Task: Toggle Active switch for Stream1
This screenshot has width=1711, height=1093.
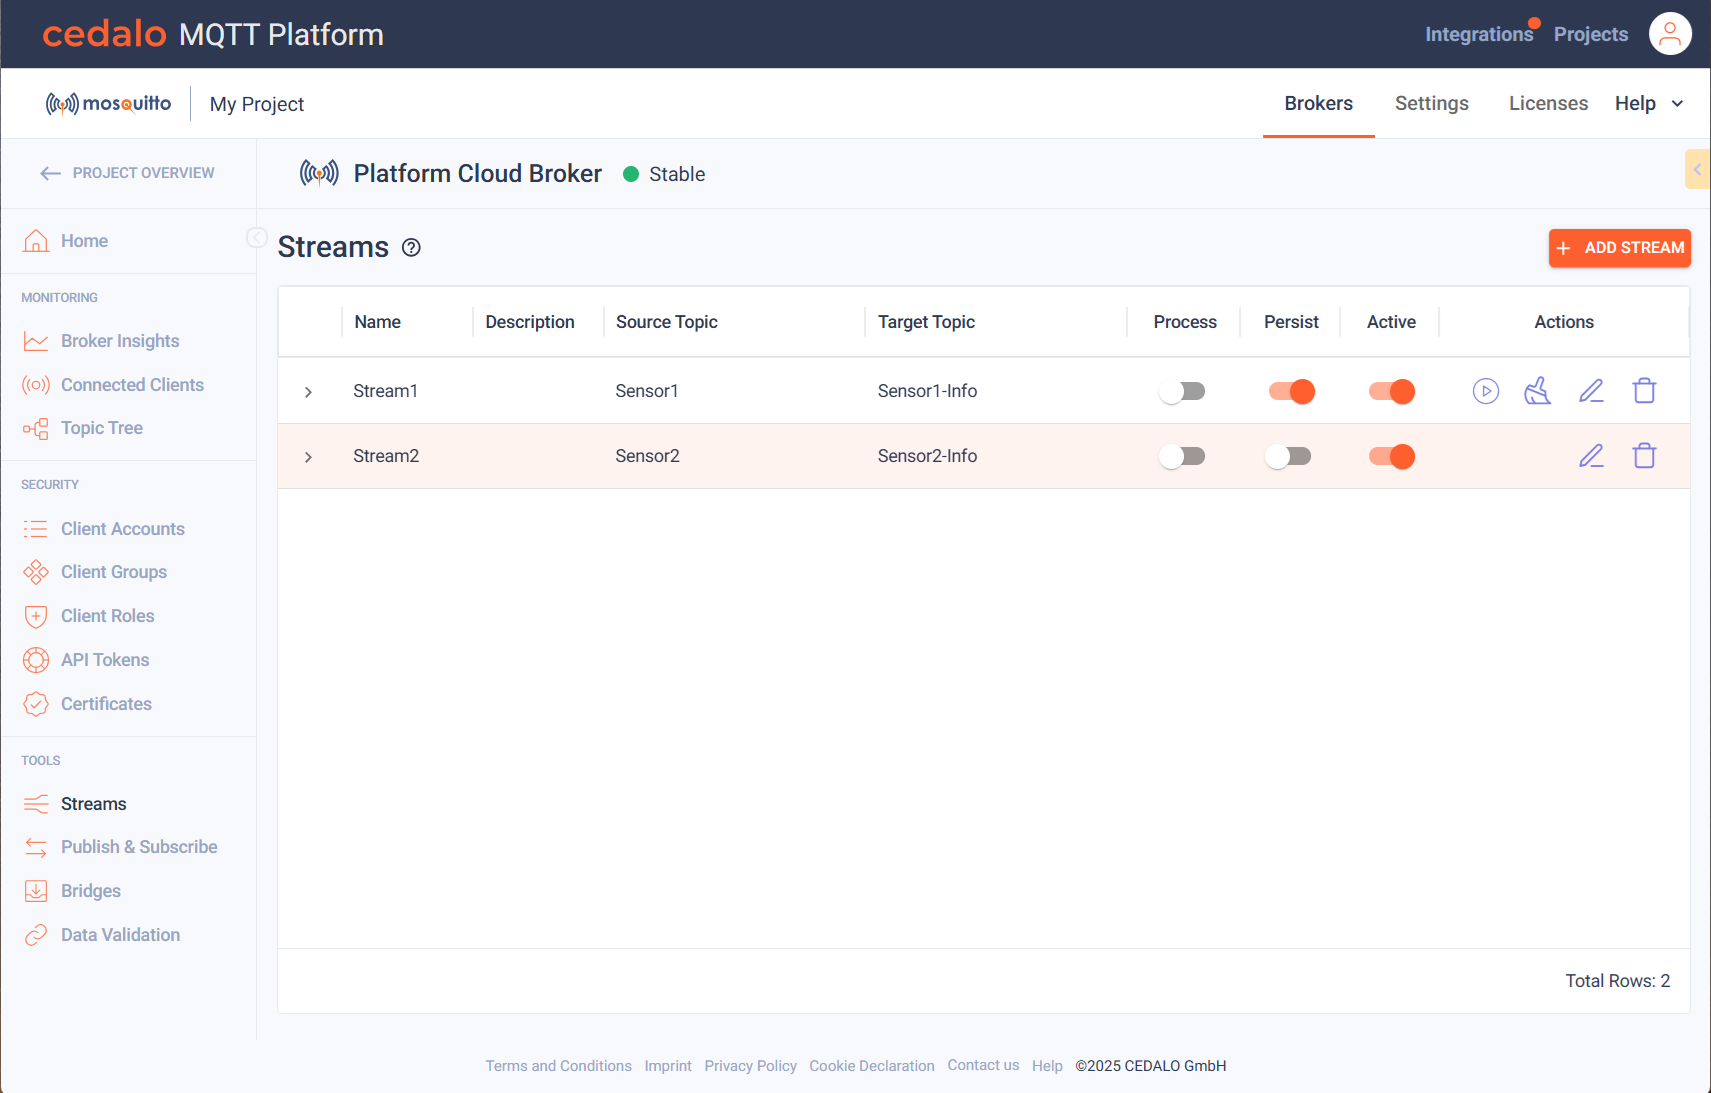Action: point(1391,391)
